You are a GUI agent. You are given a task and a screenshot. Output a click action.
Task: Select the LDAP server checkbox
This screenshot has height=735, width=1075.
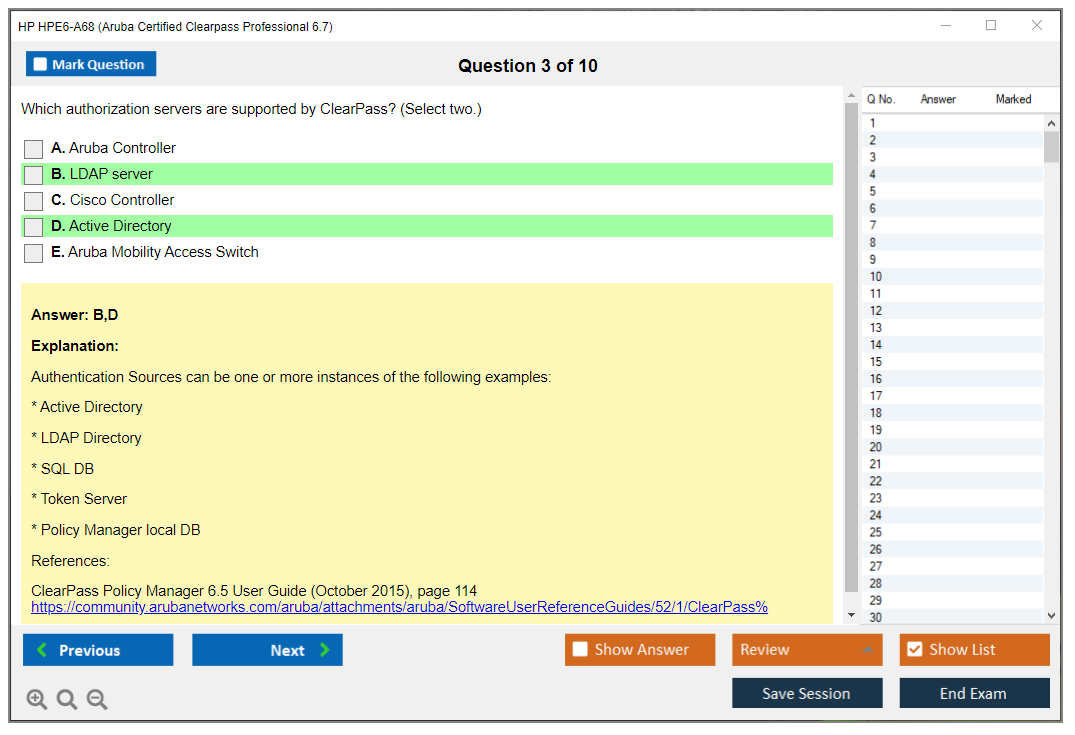click(34, 175)
